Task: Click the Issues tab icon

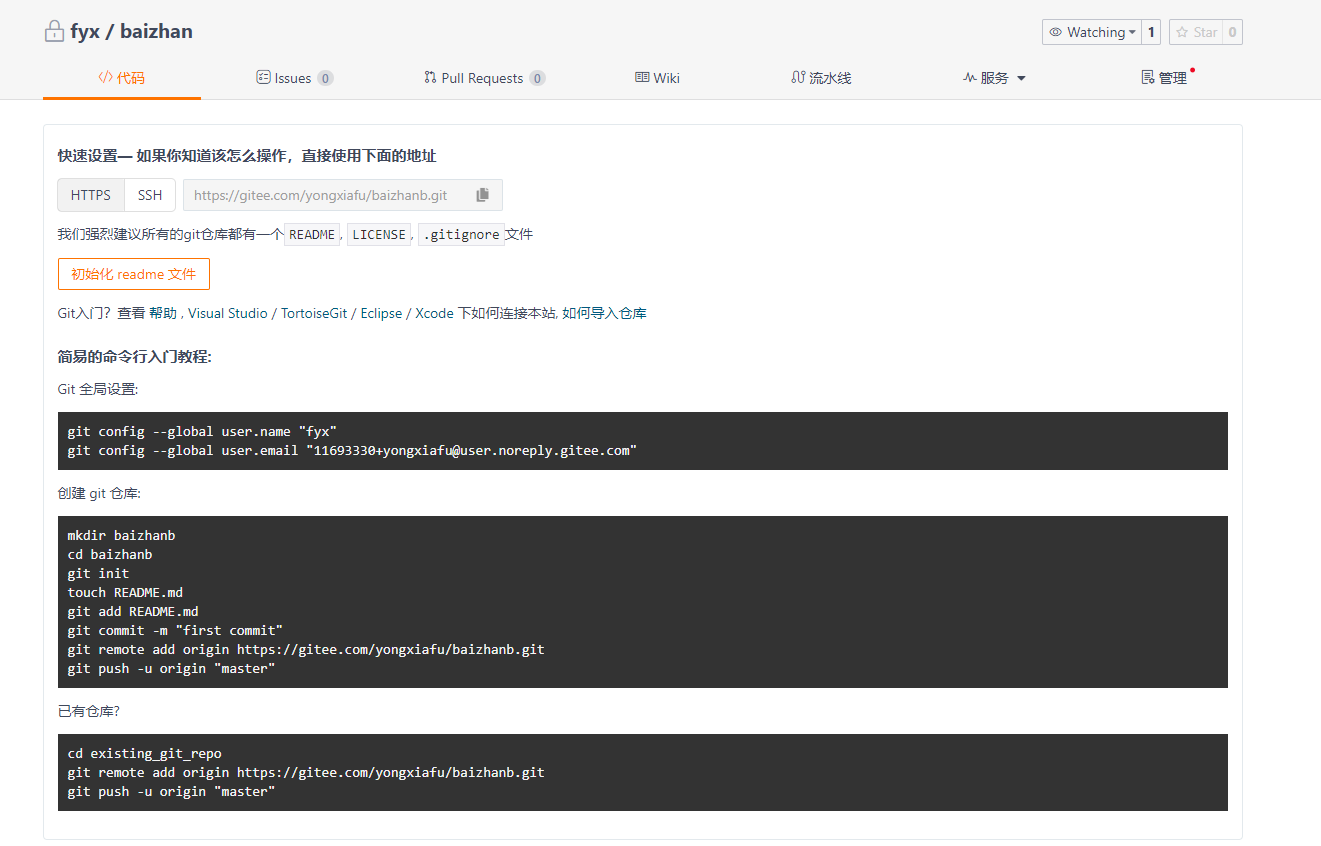Action: (x=263, y=77)
